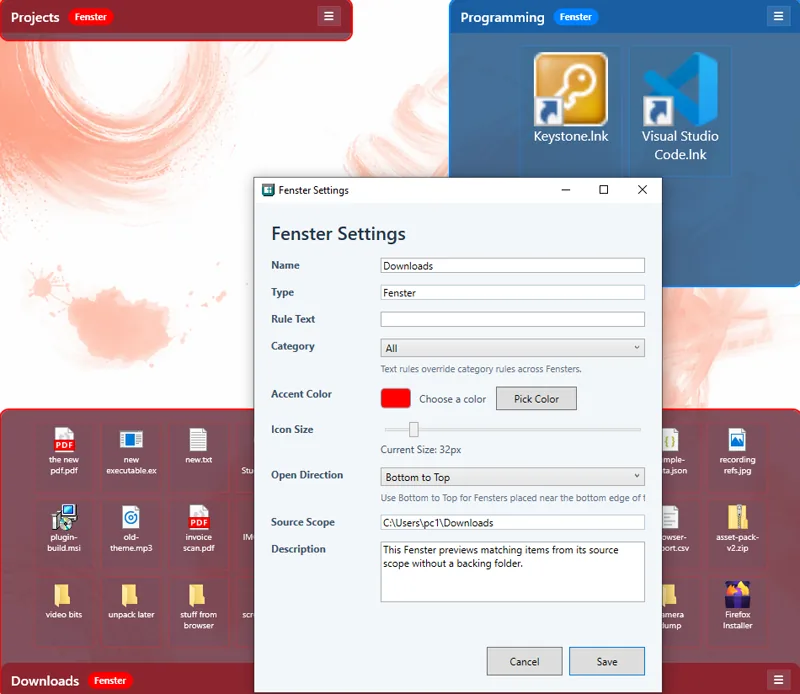Cancel the Fenster Settings dialog
This screenshot has height=694, width=800.
(x=524, y=661)
